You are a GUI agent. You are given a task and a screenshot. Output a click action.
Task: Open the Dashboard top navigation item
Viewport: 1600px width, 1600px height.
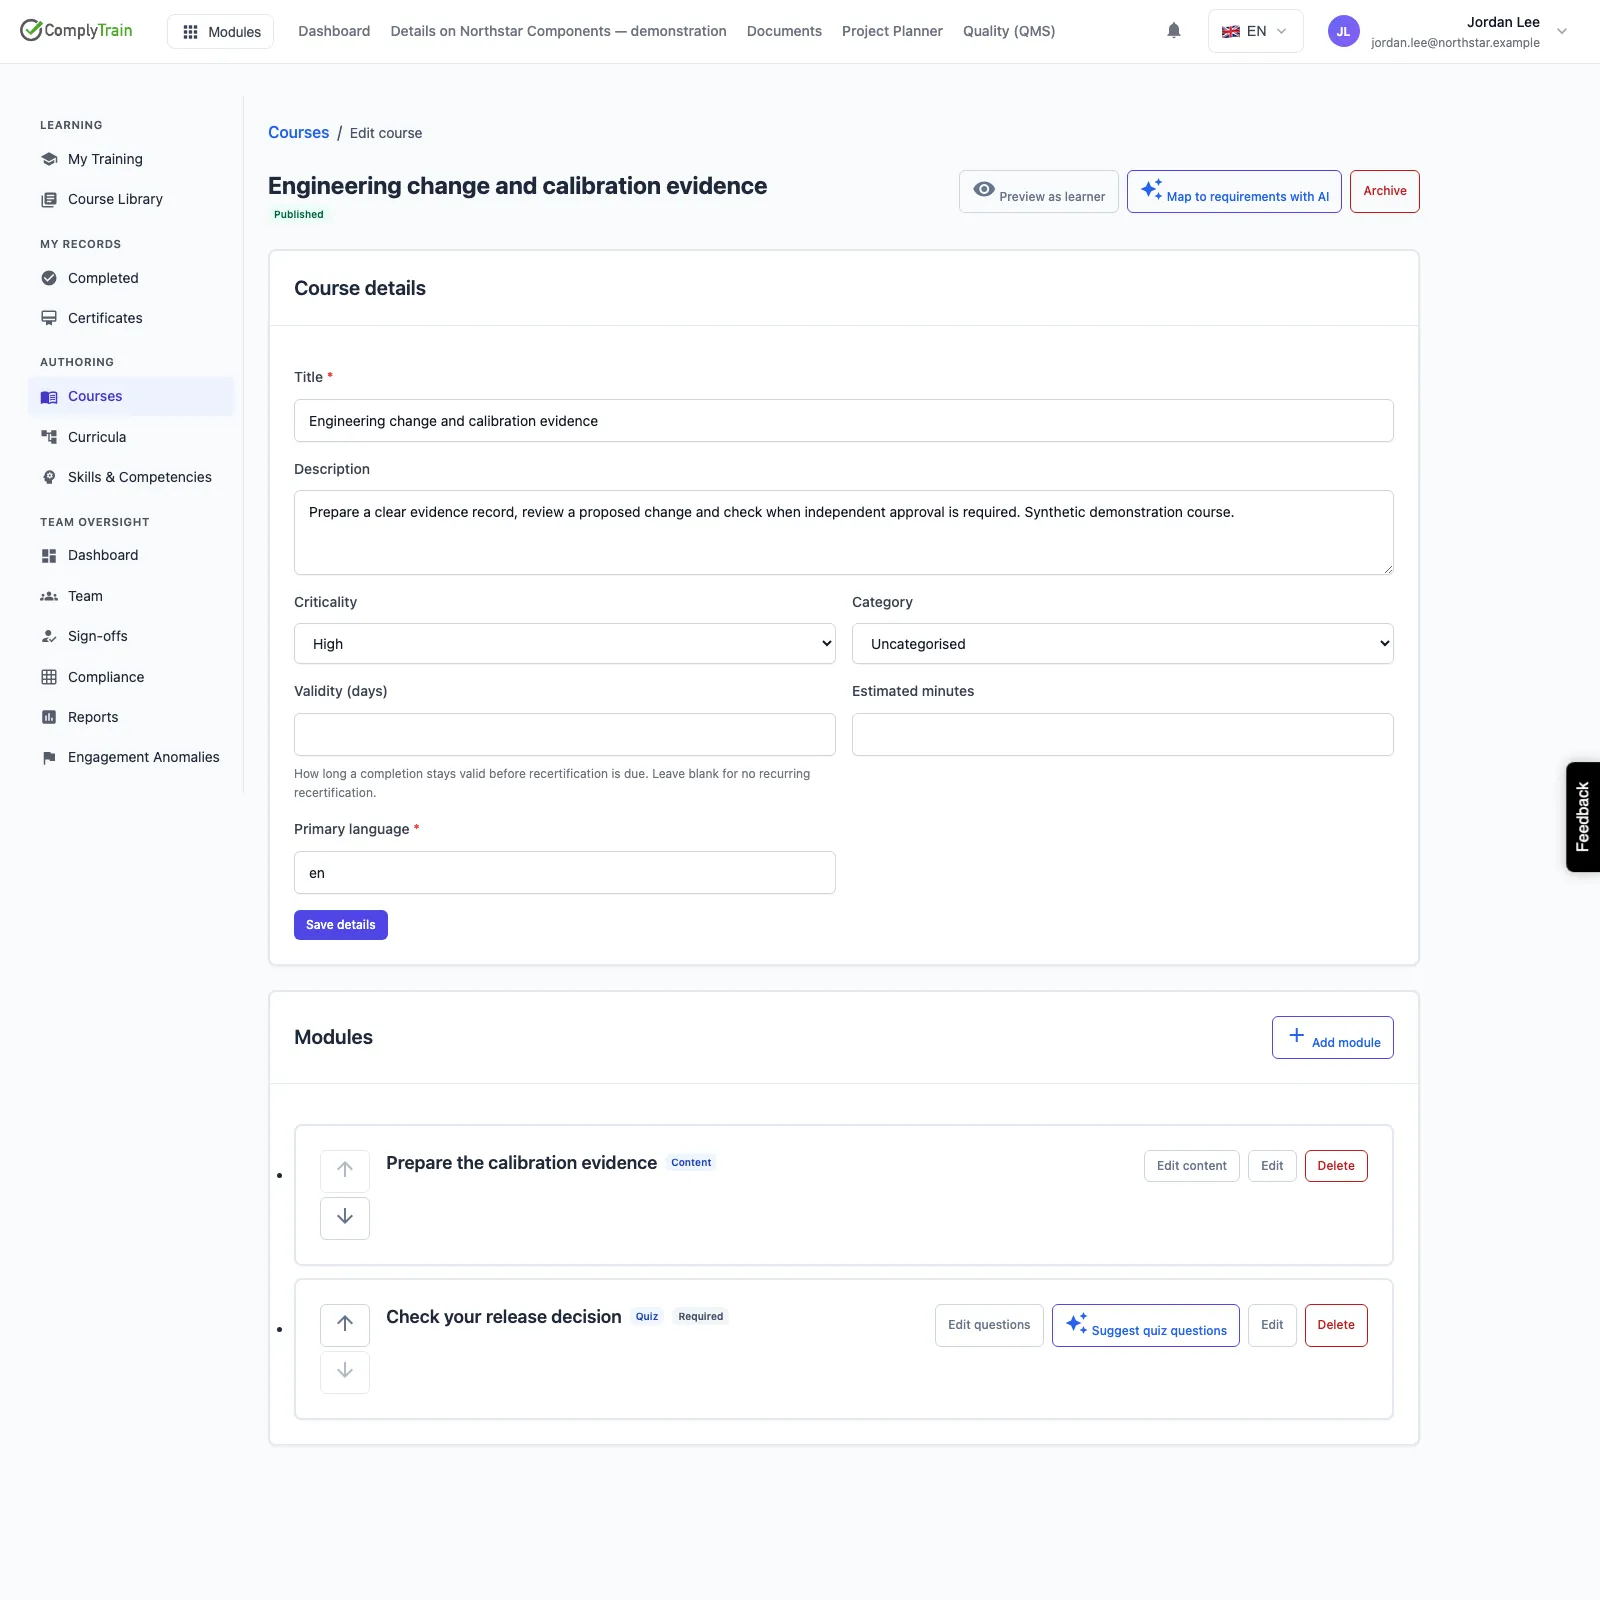[x=334, y=31]
